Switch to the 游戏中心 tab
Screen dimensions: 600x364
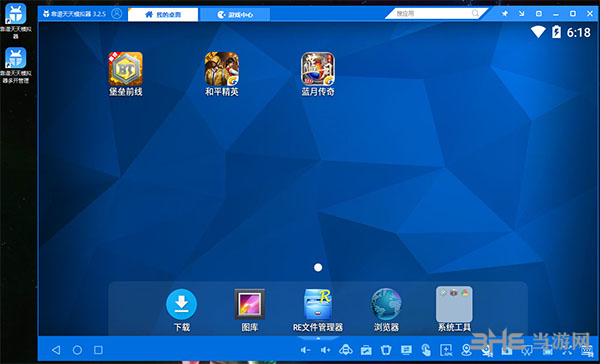coord(235,15)
